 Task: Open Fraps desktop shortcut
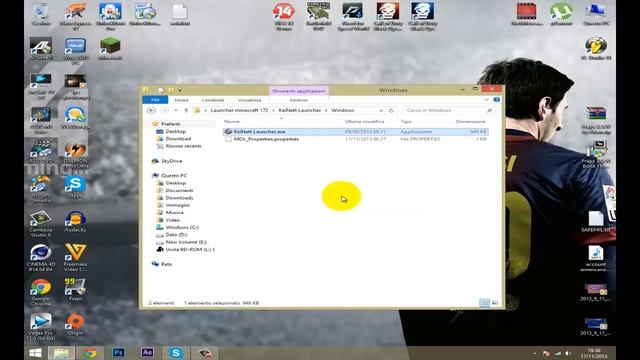(76, 289)
